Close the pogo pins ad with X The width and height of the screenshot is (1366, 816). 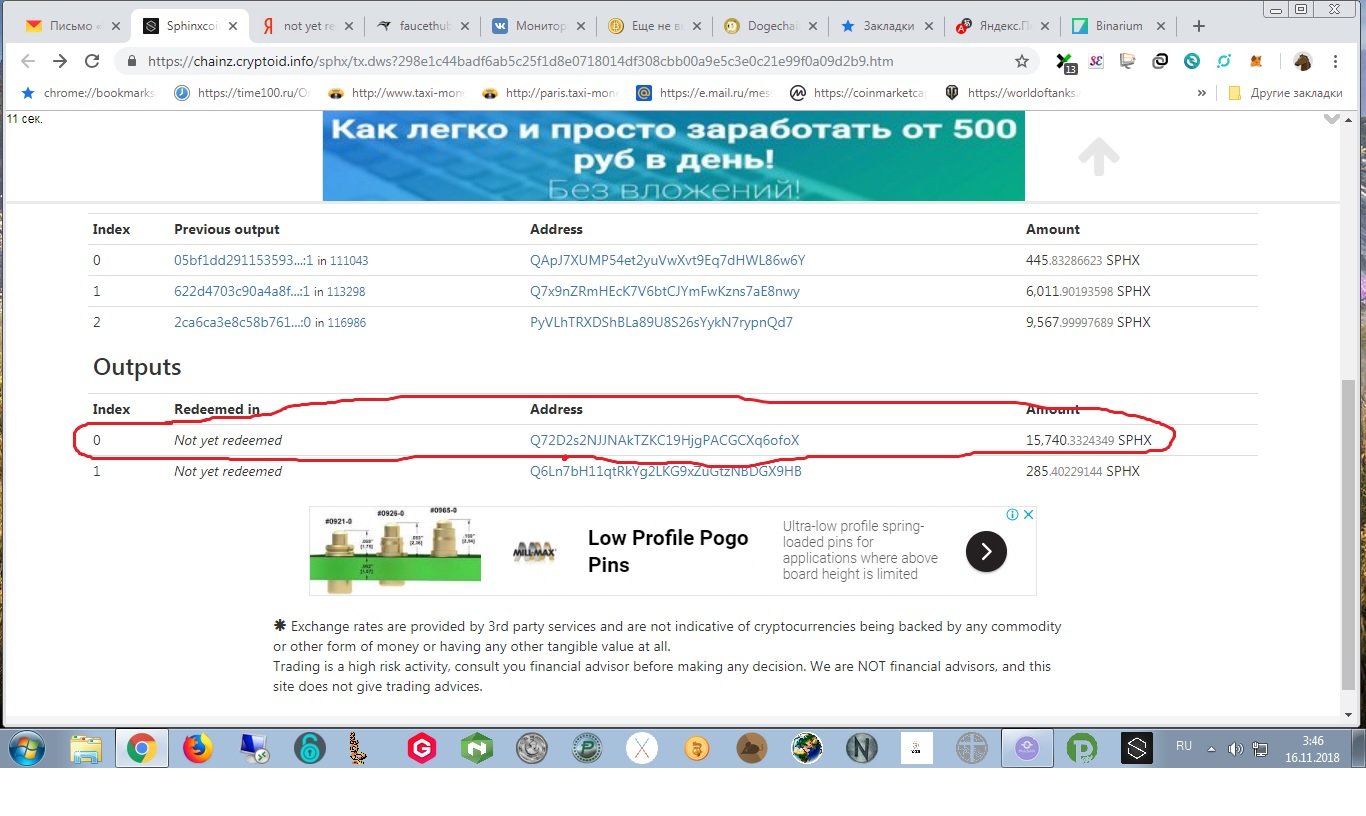pos(1028,514)
